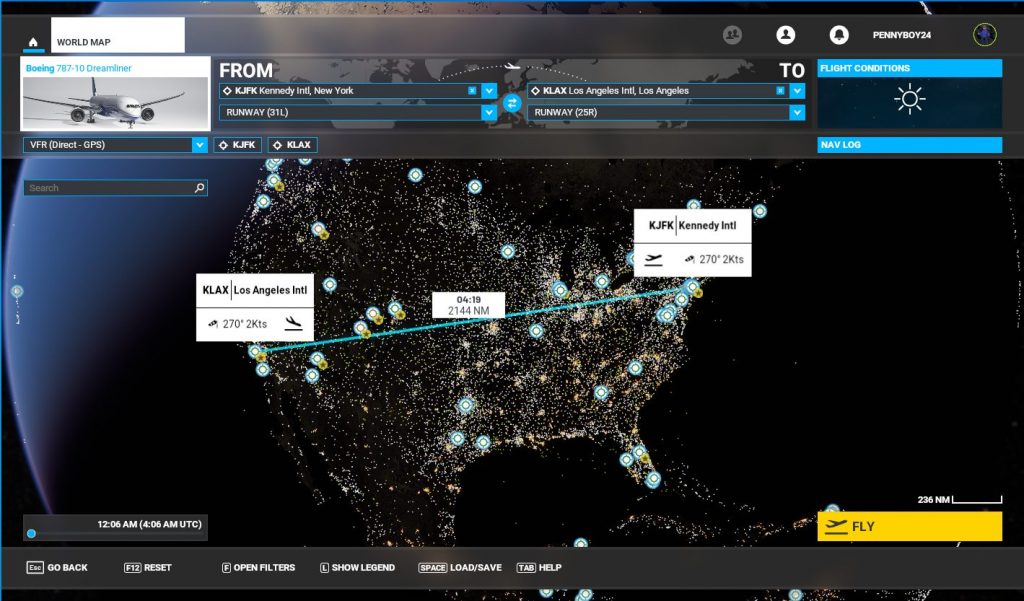Click GO BACK at the bottom bar

coord(57,568)
